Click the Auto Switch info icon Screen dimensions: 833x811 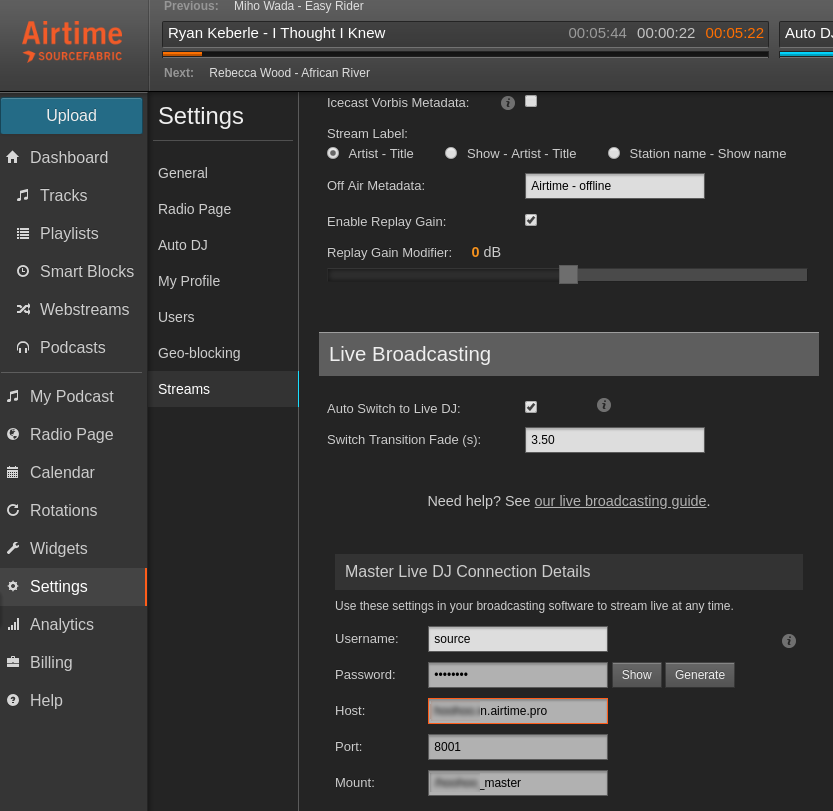coord(603,404)
